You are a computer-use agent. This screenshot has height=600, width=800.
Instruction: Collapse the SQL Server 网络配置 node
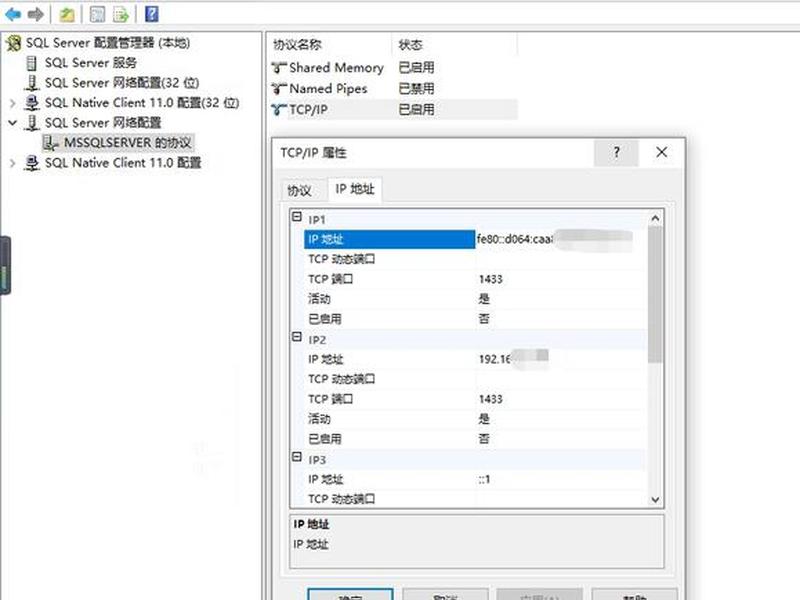click(x=13, y=123)
